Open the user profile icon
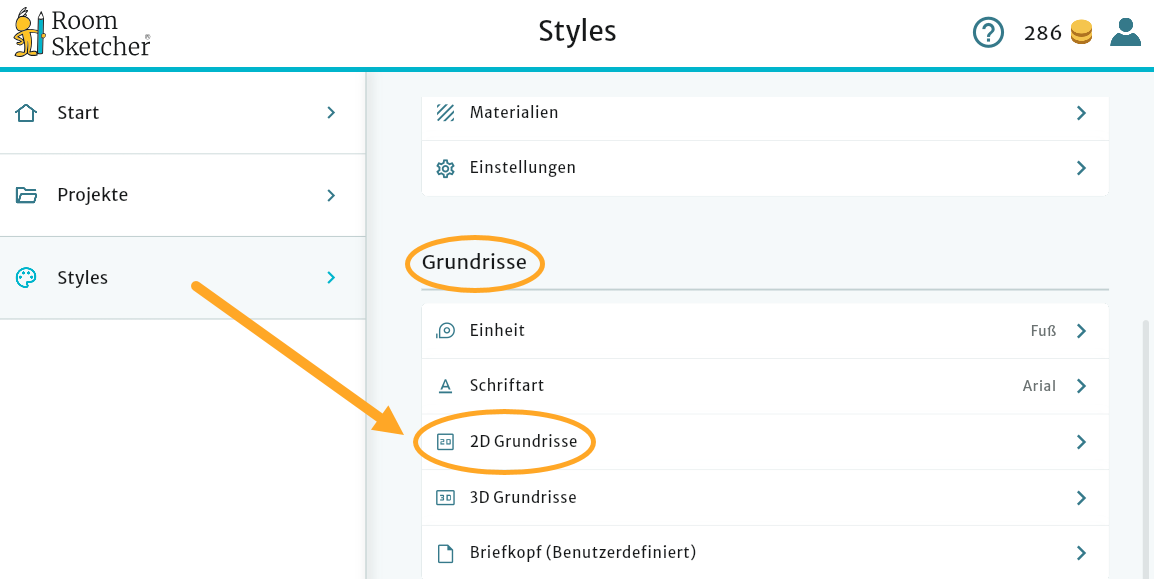This screenshot has height=579, width=1154. (x=1125, y=32)
